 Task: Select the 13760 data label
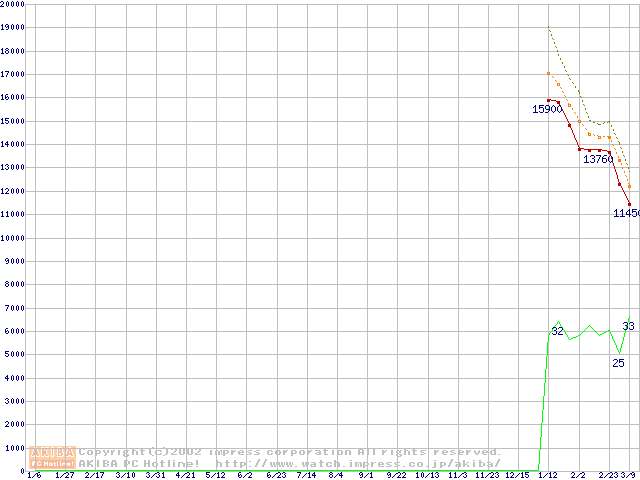click(598, 159)
